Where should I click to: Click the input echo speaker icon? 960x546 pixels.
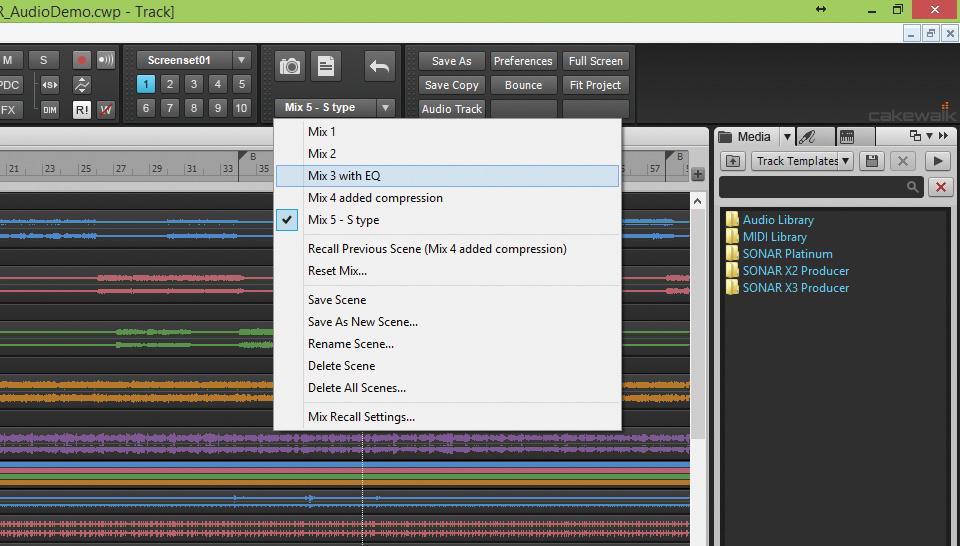click(106, 60)
